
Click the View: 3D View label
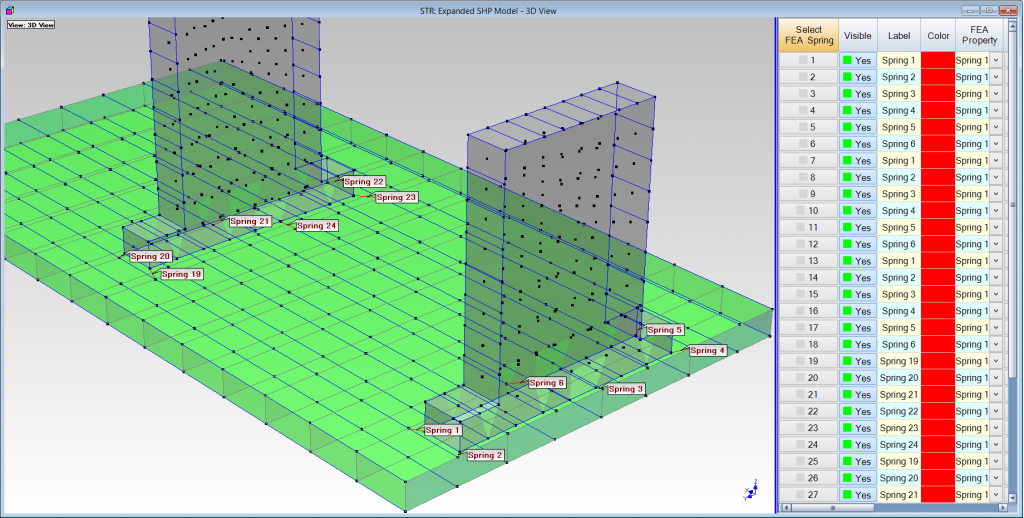pos(31,25)
